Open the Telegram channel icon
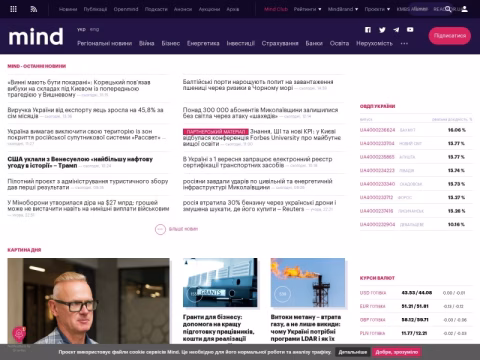The image size is (480, 360). click(396, 30)
